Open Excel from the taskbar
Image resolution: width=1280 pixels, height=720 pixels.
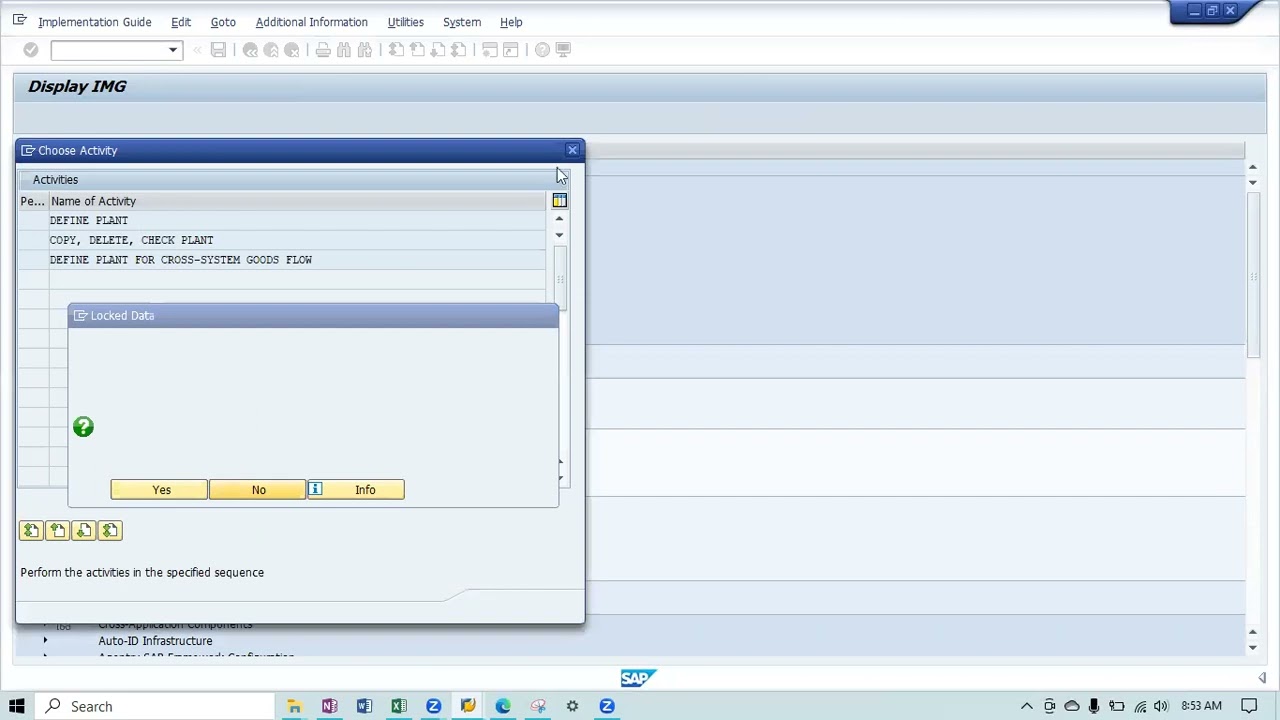pos(399,706)
